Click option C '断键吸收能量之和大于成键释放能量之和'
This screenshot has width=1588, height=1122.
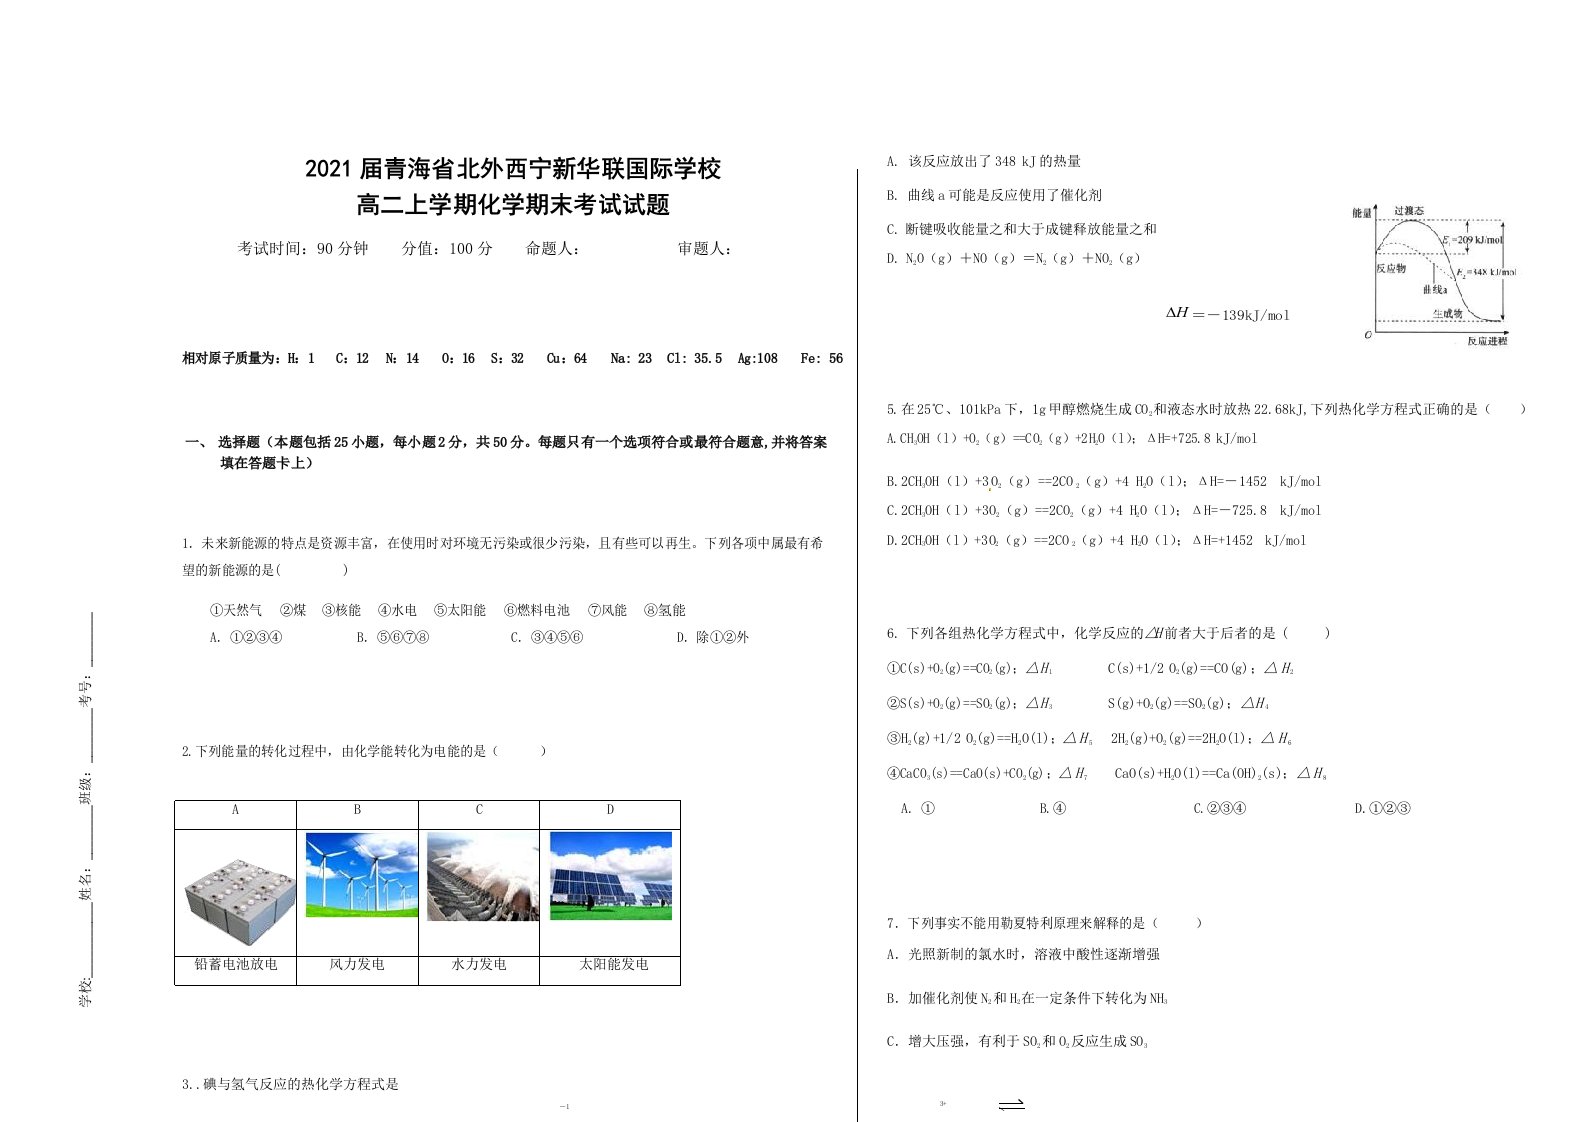1021,229
